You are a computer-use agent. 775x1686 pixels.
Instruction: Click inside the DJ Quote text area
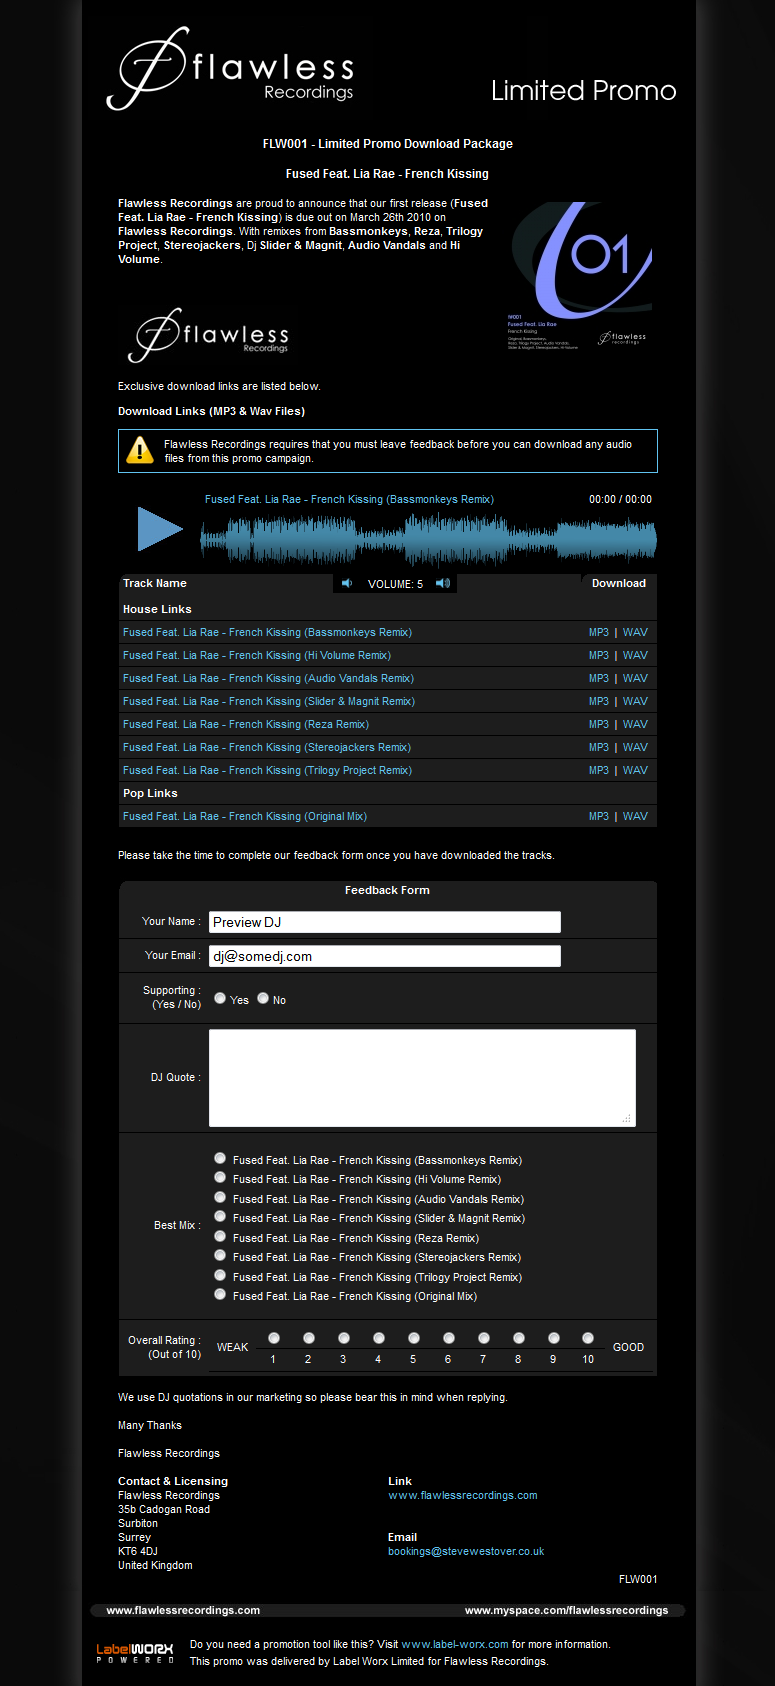coord(422,1078)
